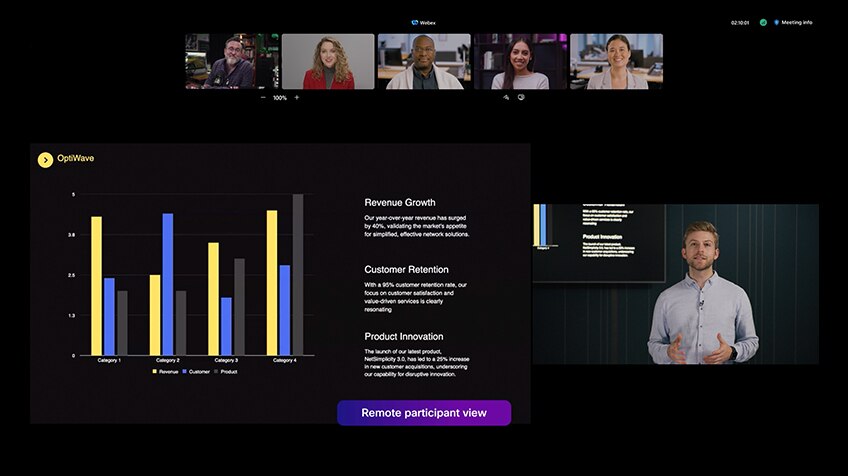Click the Remote participant view button

424,413
